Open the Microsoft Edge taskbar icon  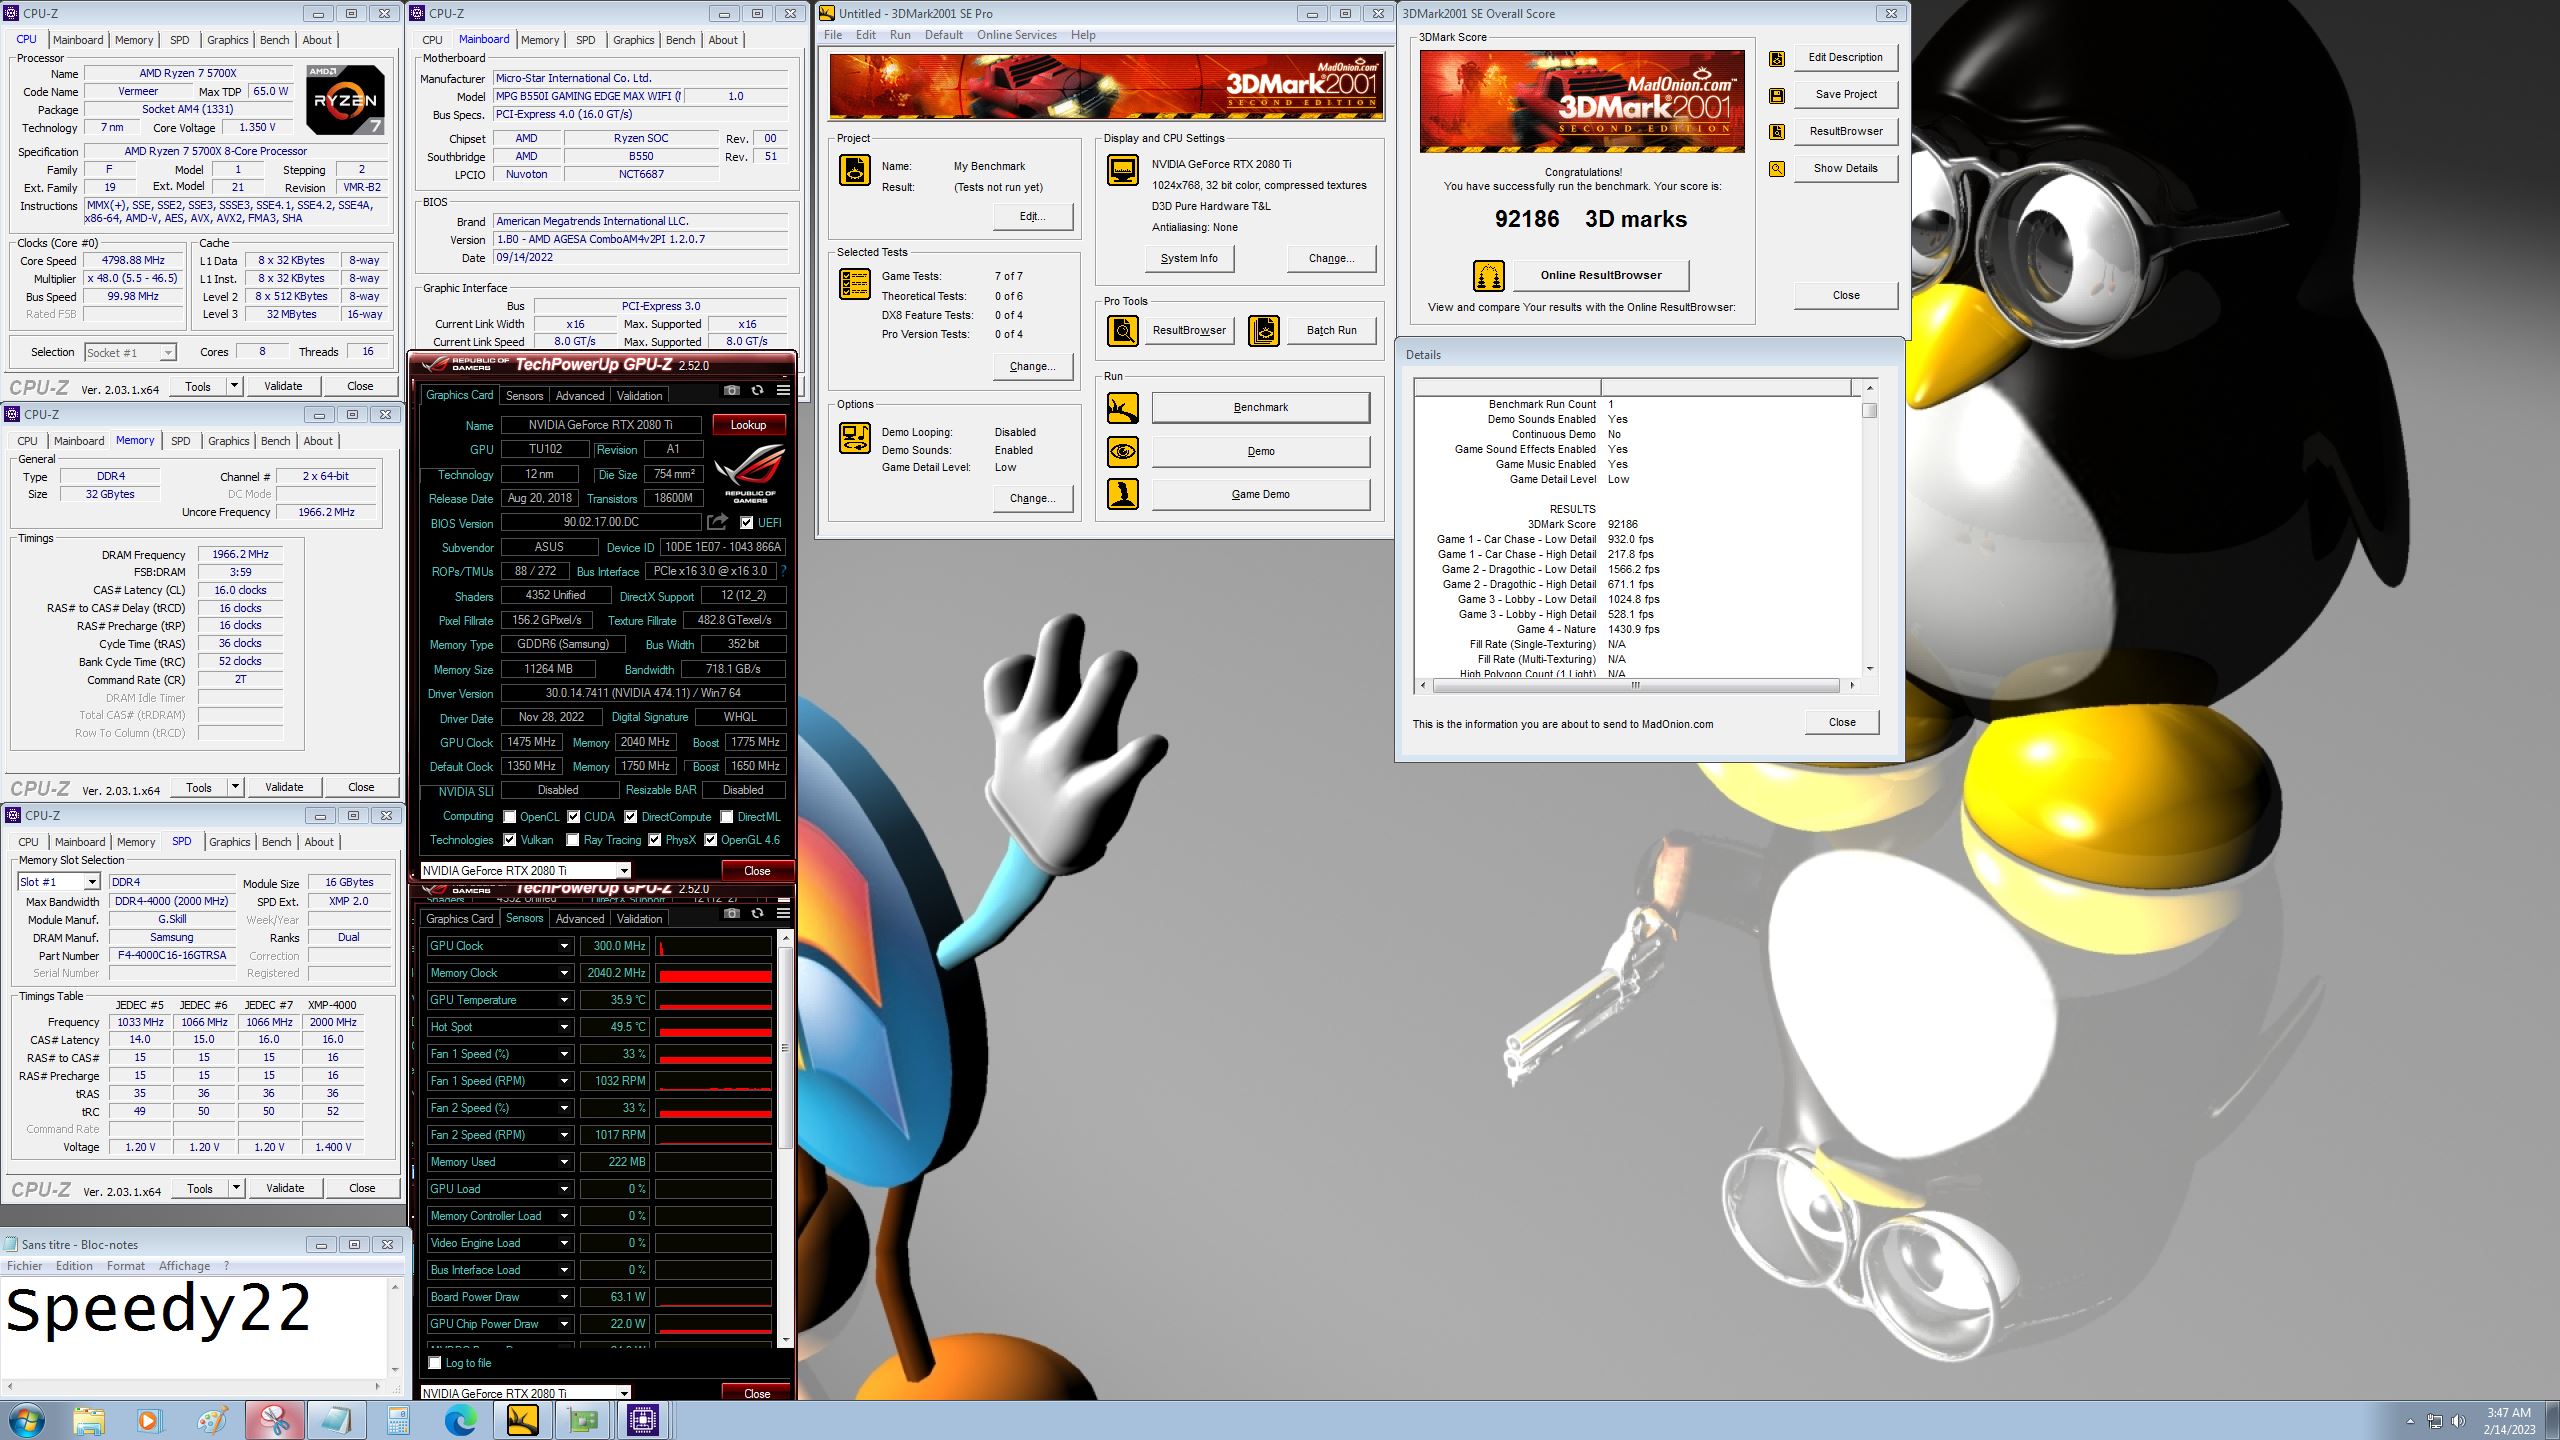(461, 1420)
